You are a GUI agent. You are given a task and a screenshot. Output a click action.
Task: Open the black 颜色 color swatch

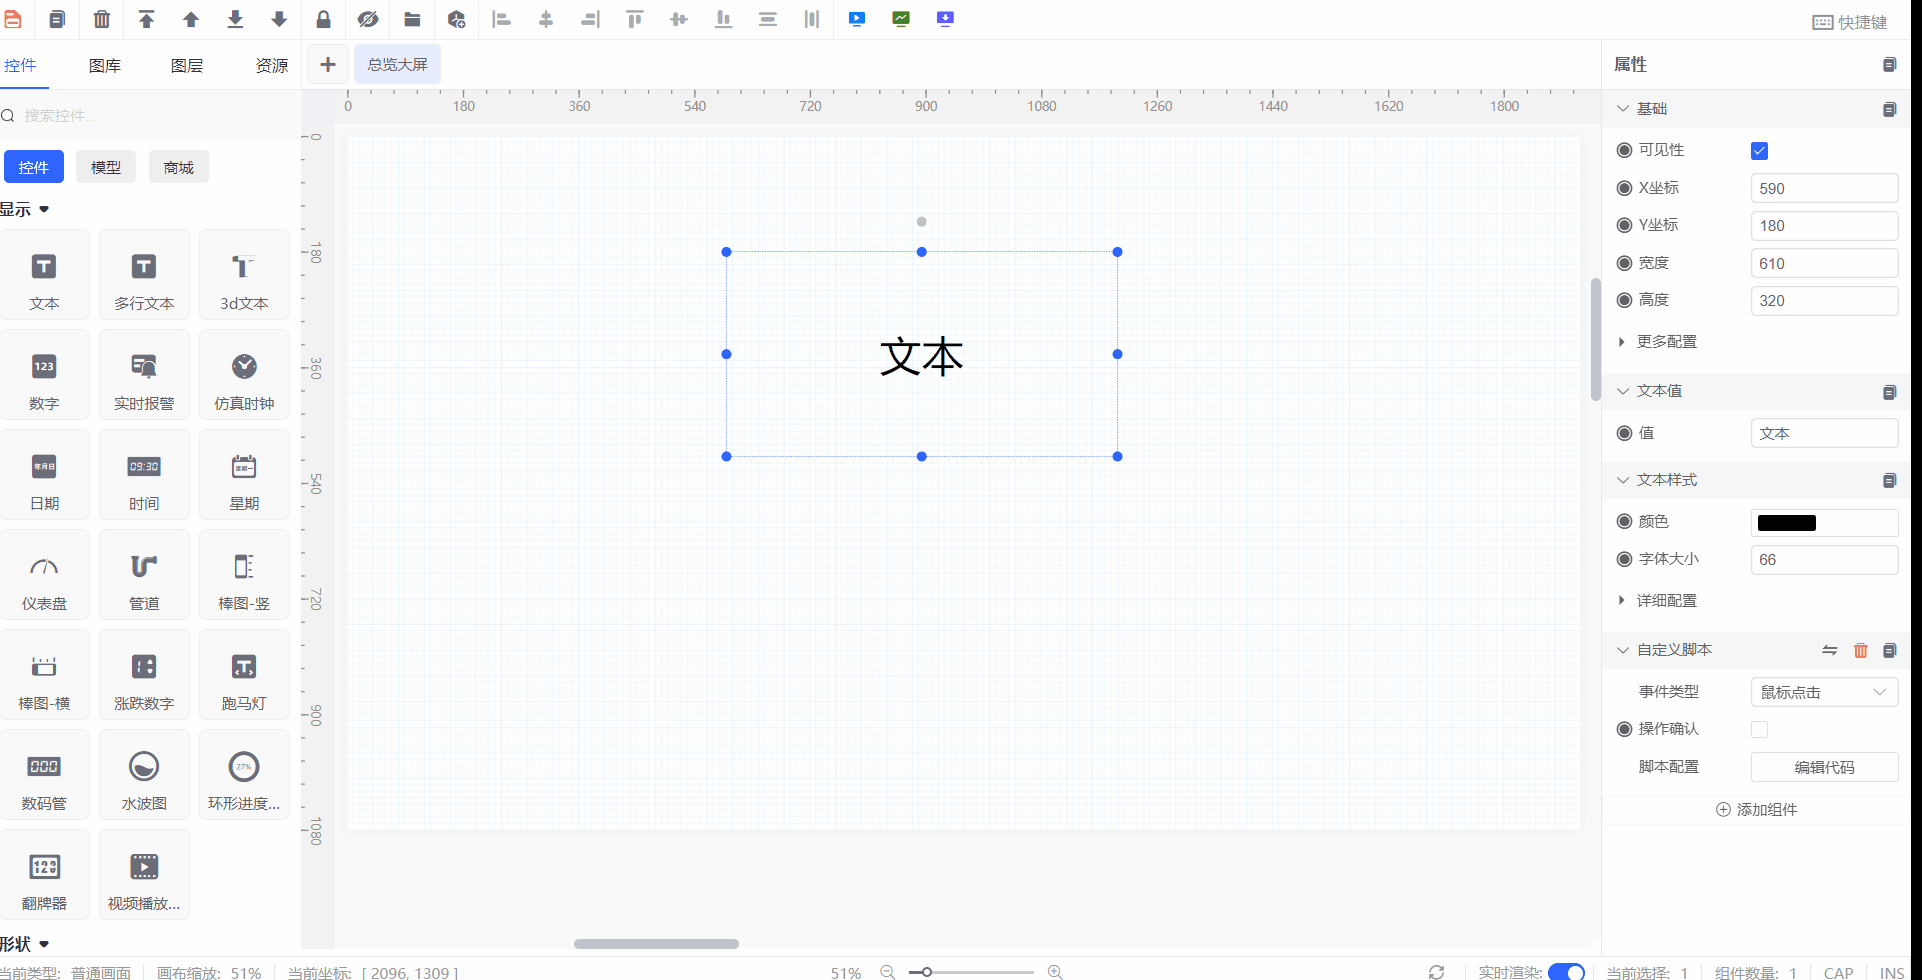pos(1787,523)
